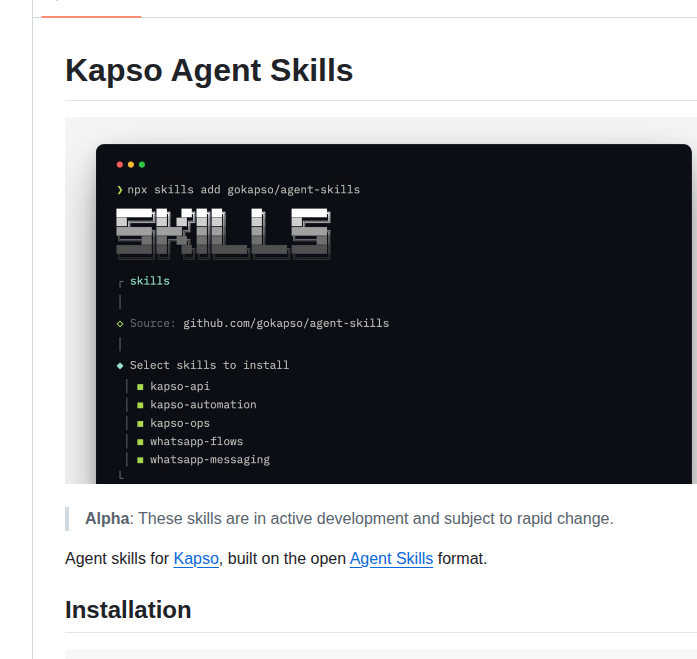Screen dimensions: 697x659
Task: Open the terminal demo image
Action: click(x=381, y=300)
